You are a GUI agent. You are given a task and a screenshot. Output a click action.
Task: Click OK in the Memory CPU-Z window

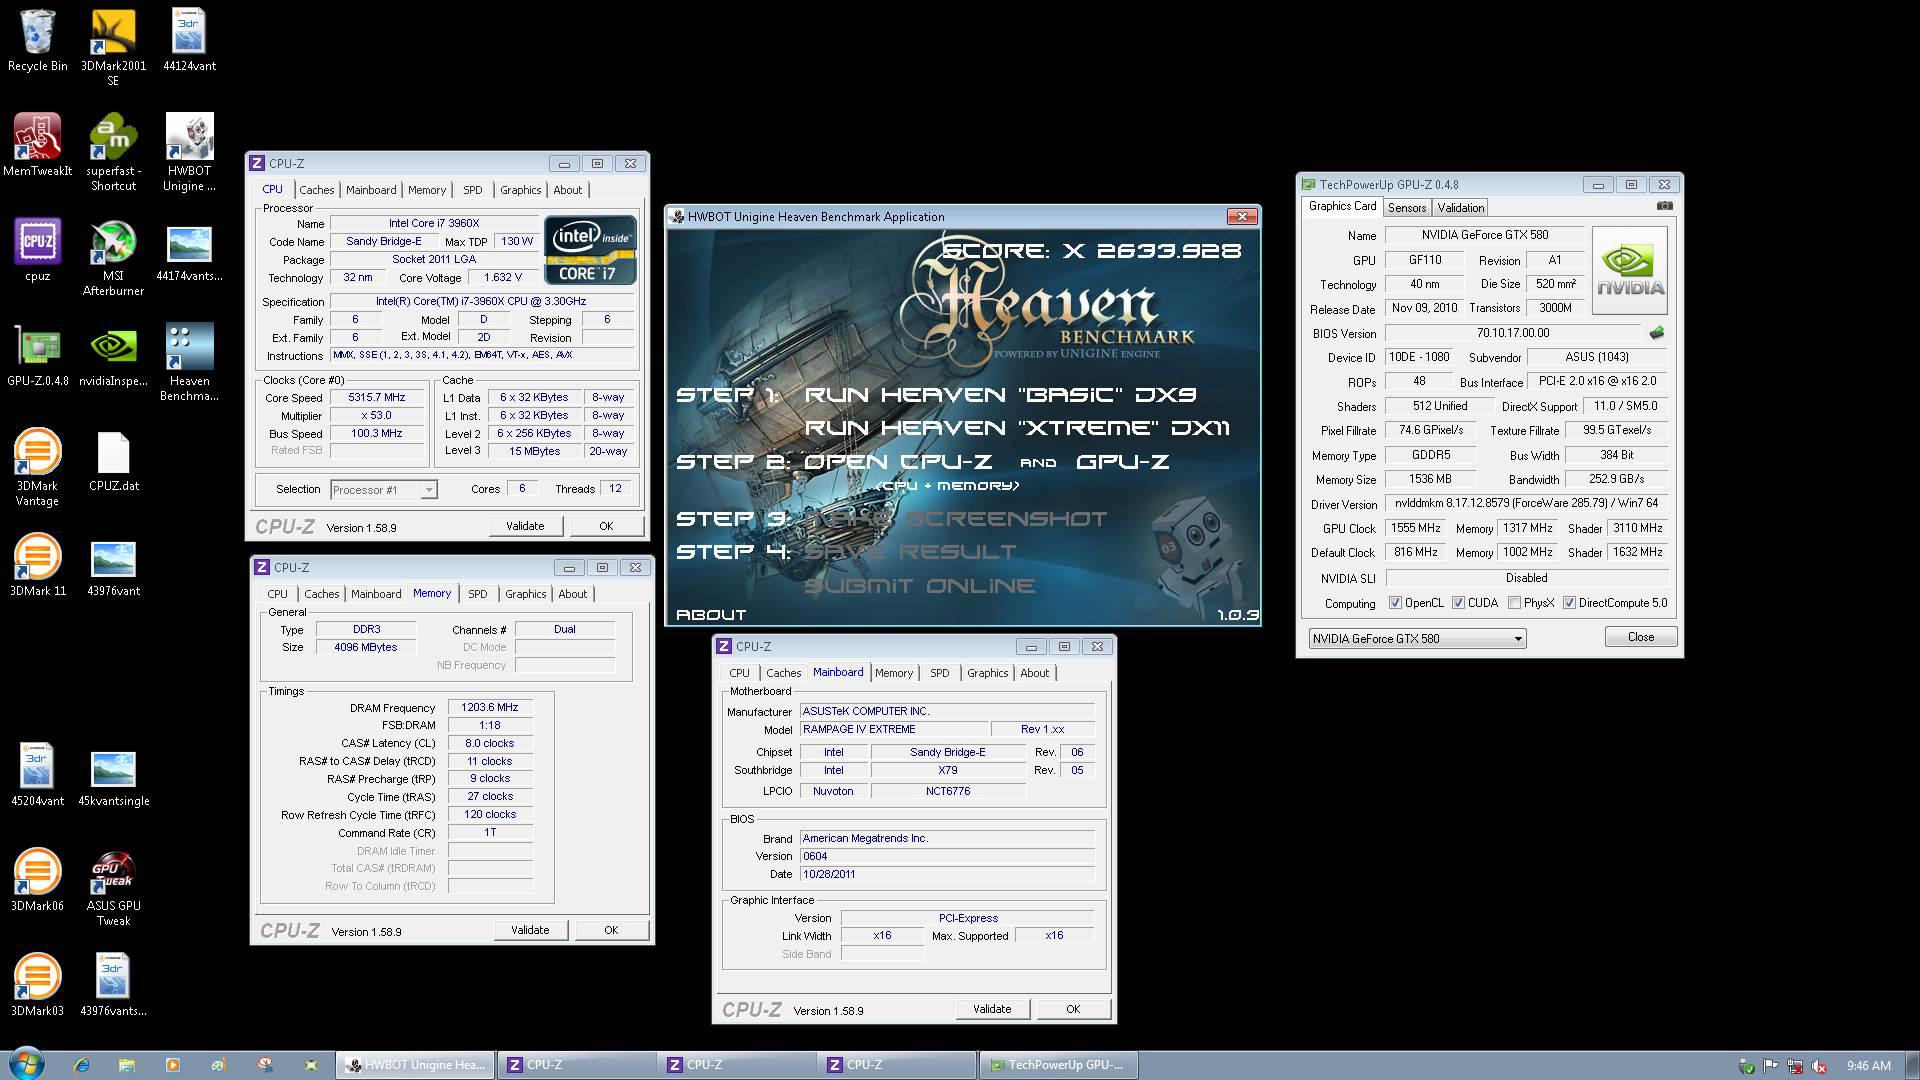coord(611,930)
